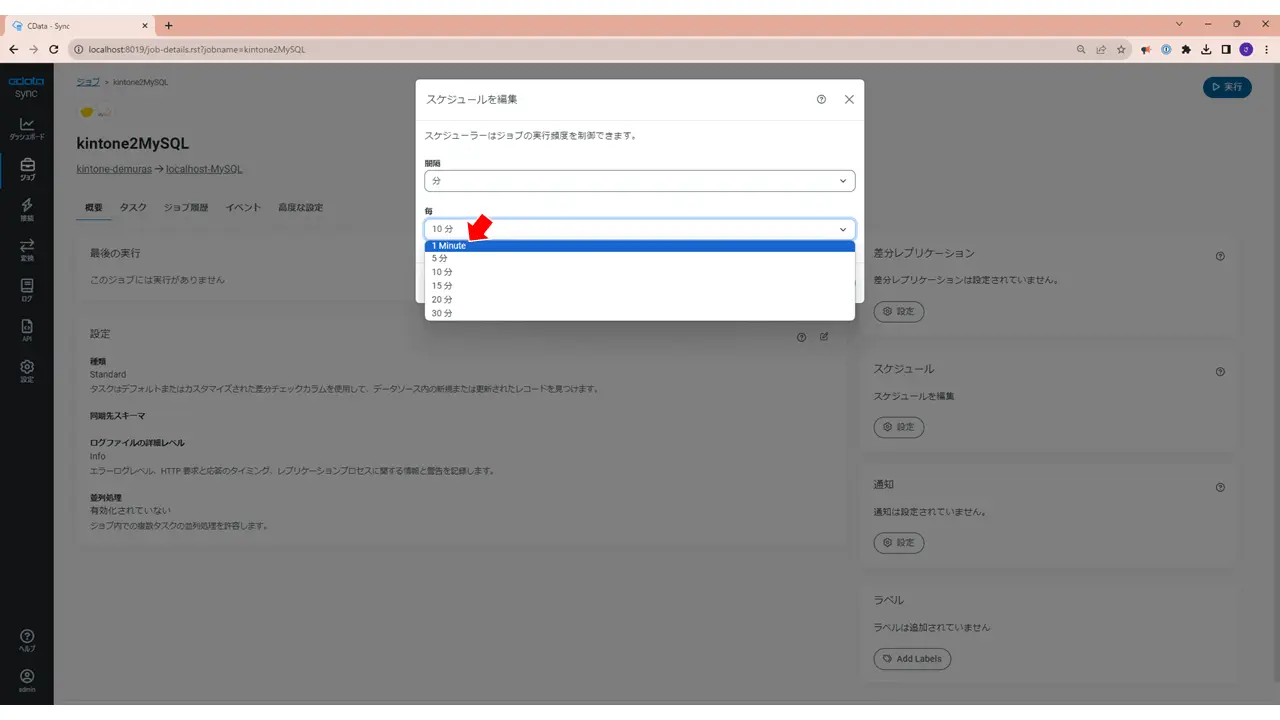The height and width of the screenshot is (720, 1280).
Task: Open the Log sidebar icon
Action: click(x=27, y=290)
